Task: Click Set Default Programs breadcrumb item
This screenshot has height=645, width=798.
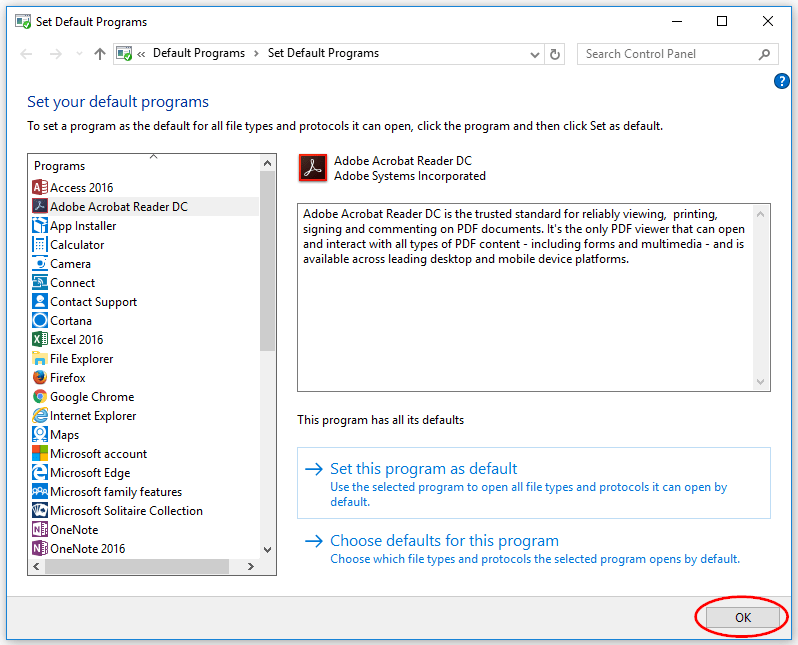Action: pos(323,53)
